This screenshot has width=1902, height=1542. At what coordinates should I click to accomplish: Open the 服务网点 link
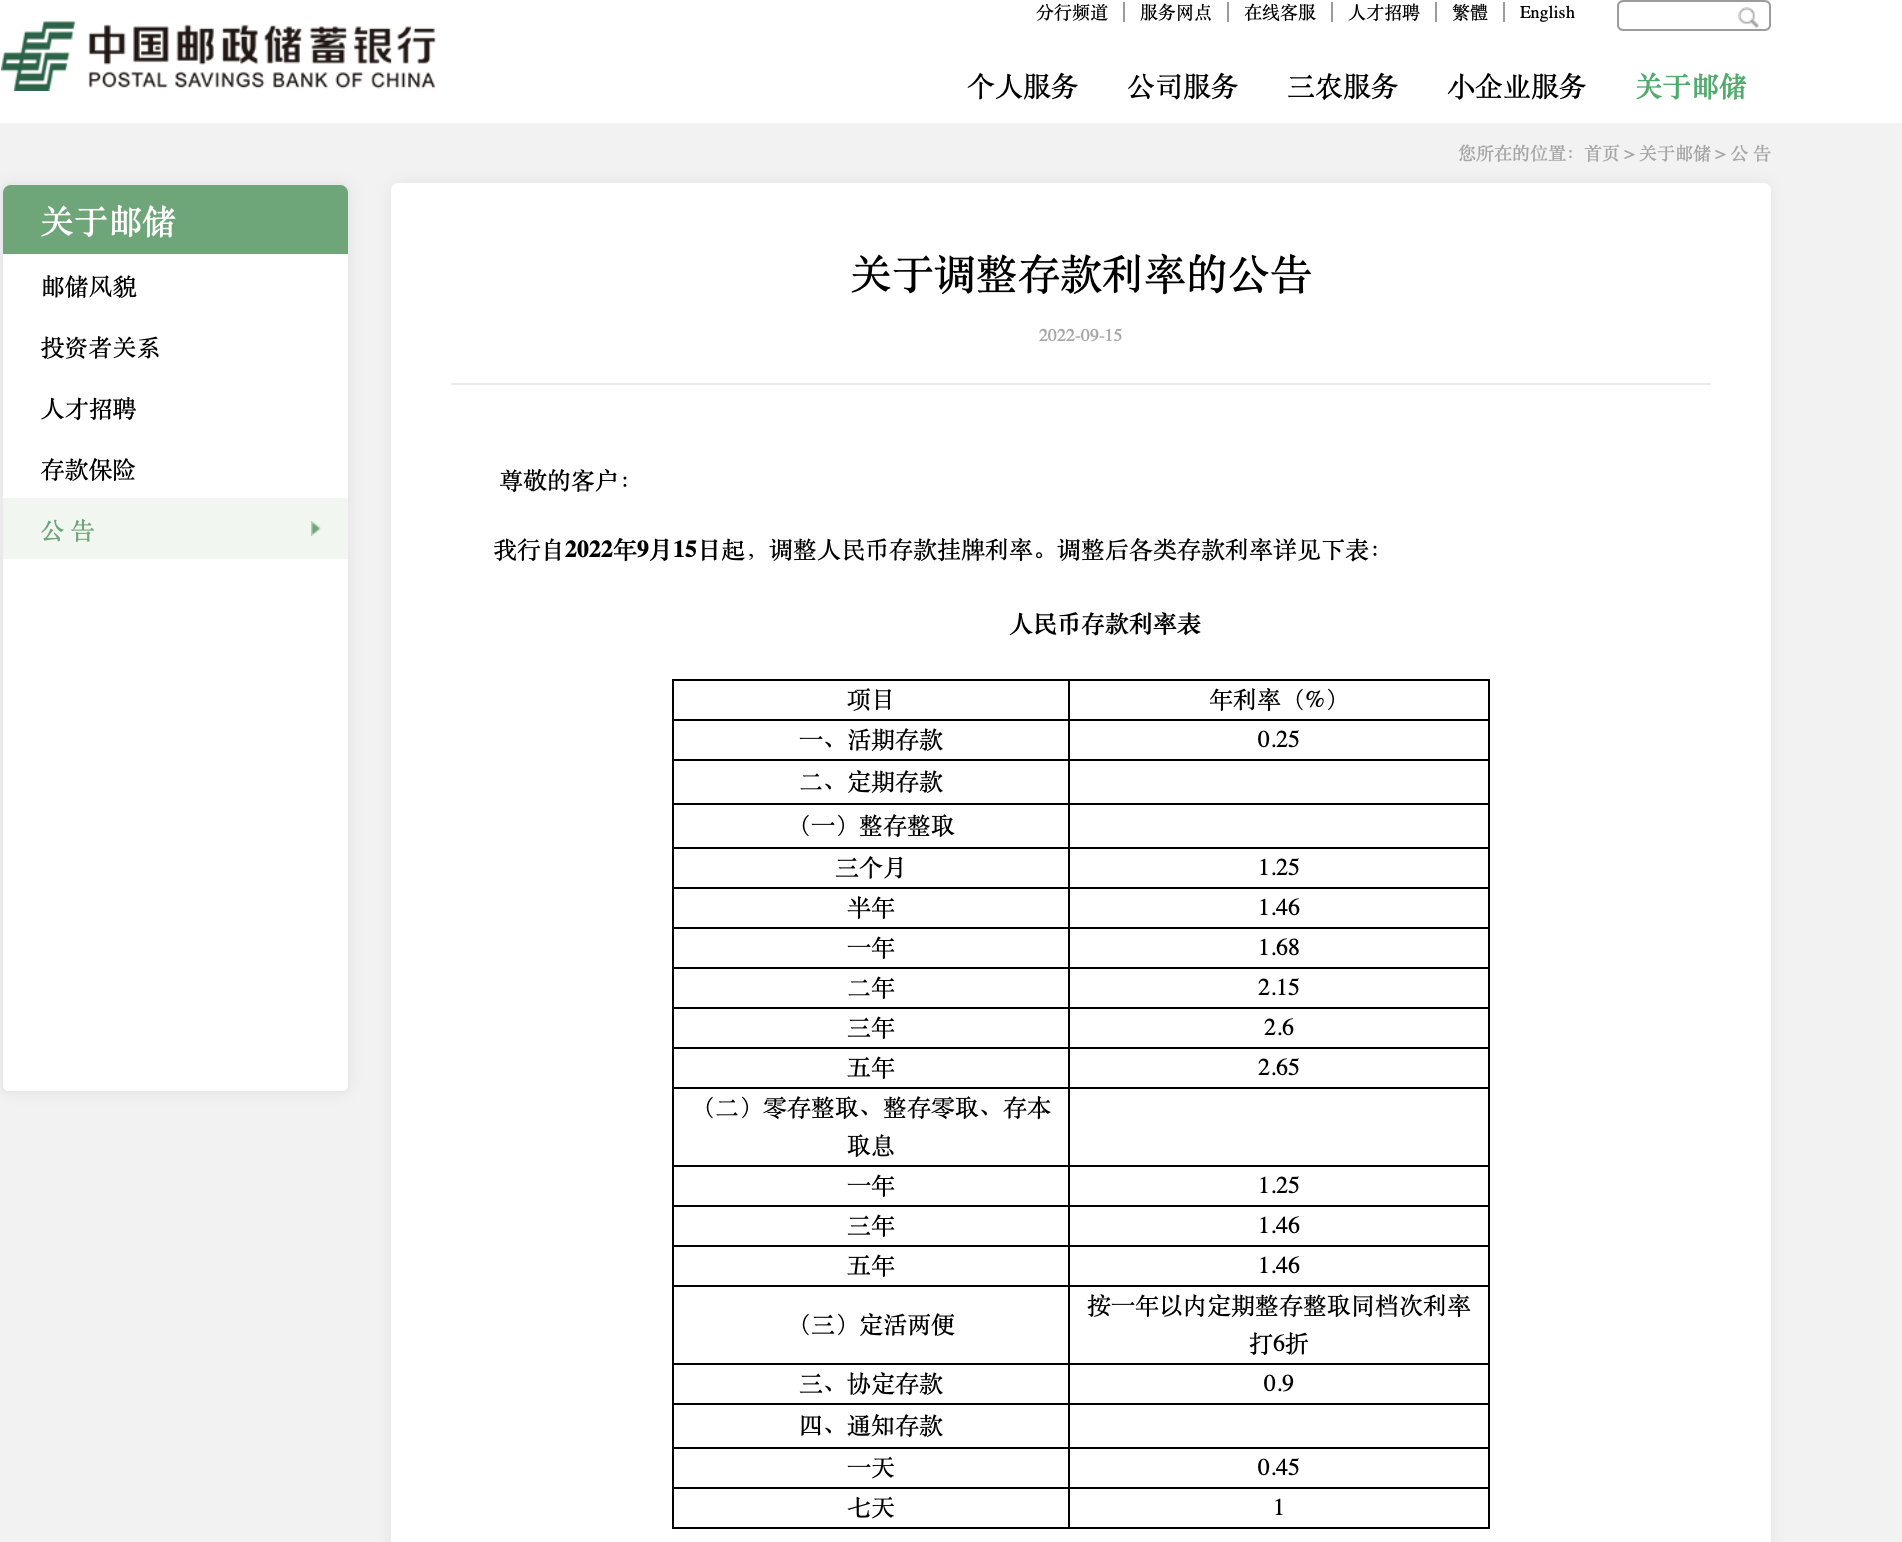point(1175,13)
